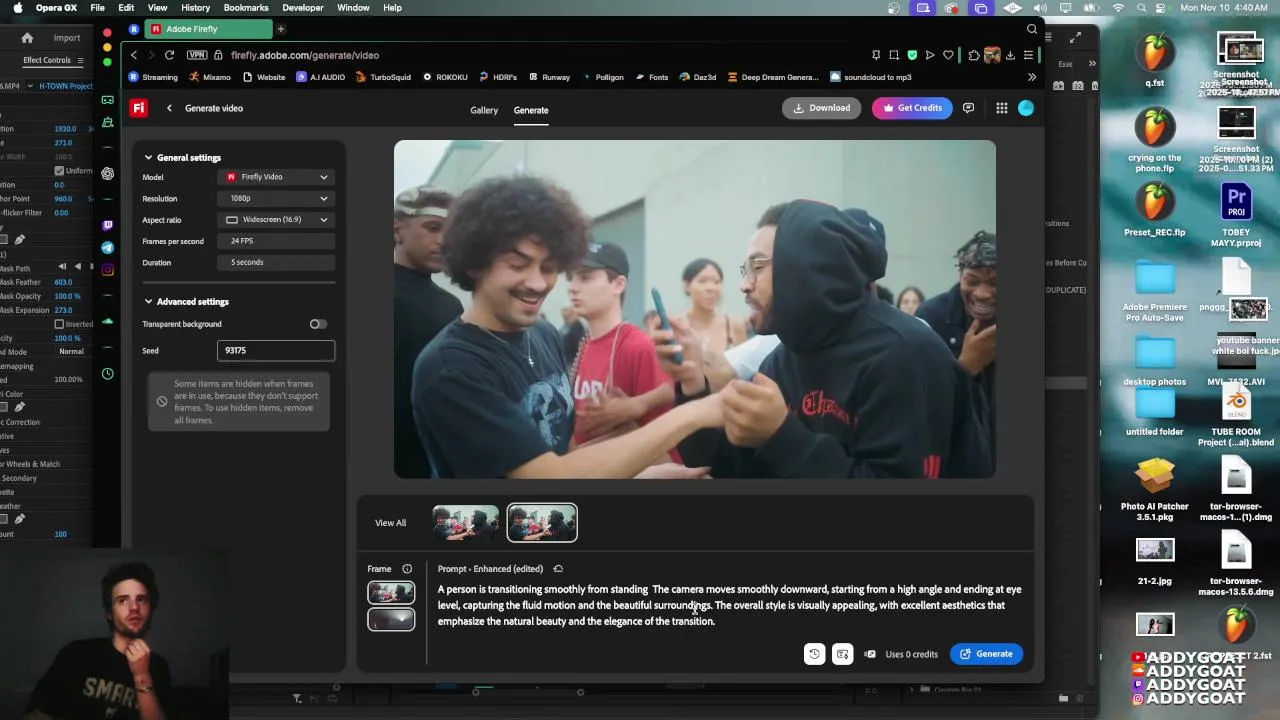Open prompt settings icon beside history button

click(842, 654)
